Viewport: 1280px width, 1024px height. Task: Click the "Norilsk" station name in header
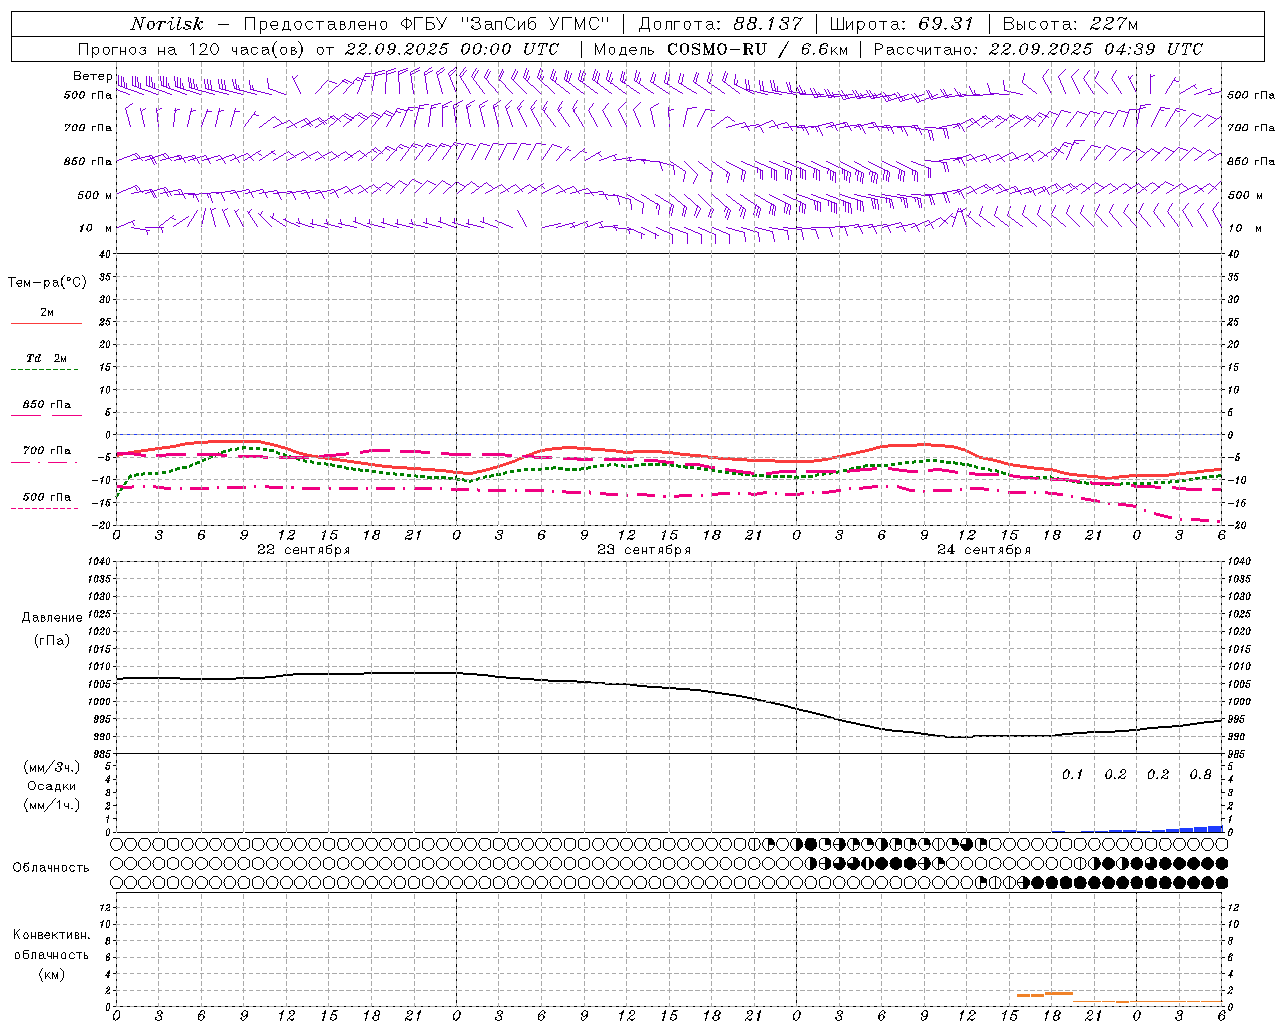pyautogui.click(x=167, y=24)
